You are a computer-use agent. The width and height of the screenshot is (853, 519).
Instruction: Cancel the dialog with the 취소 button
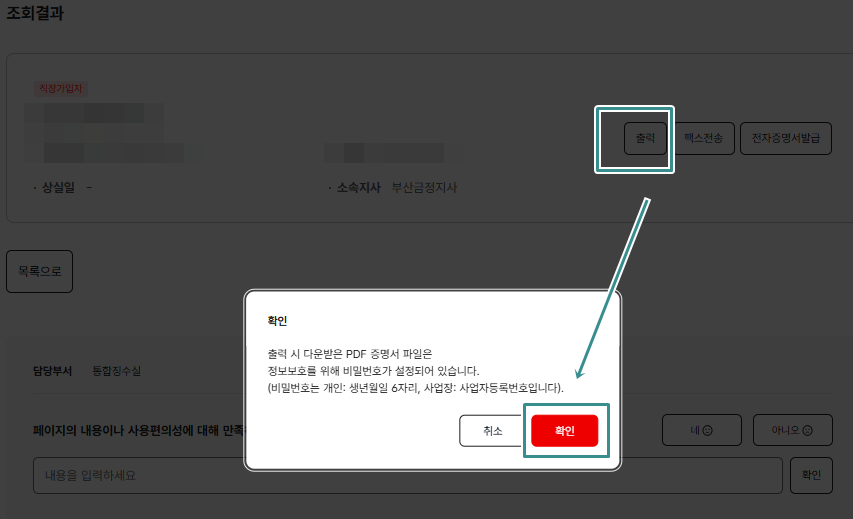point(492,431)
